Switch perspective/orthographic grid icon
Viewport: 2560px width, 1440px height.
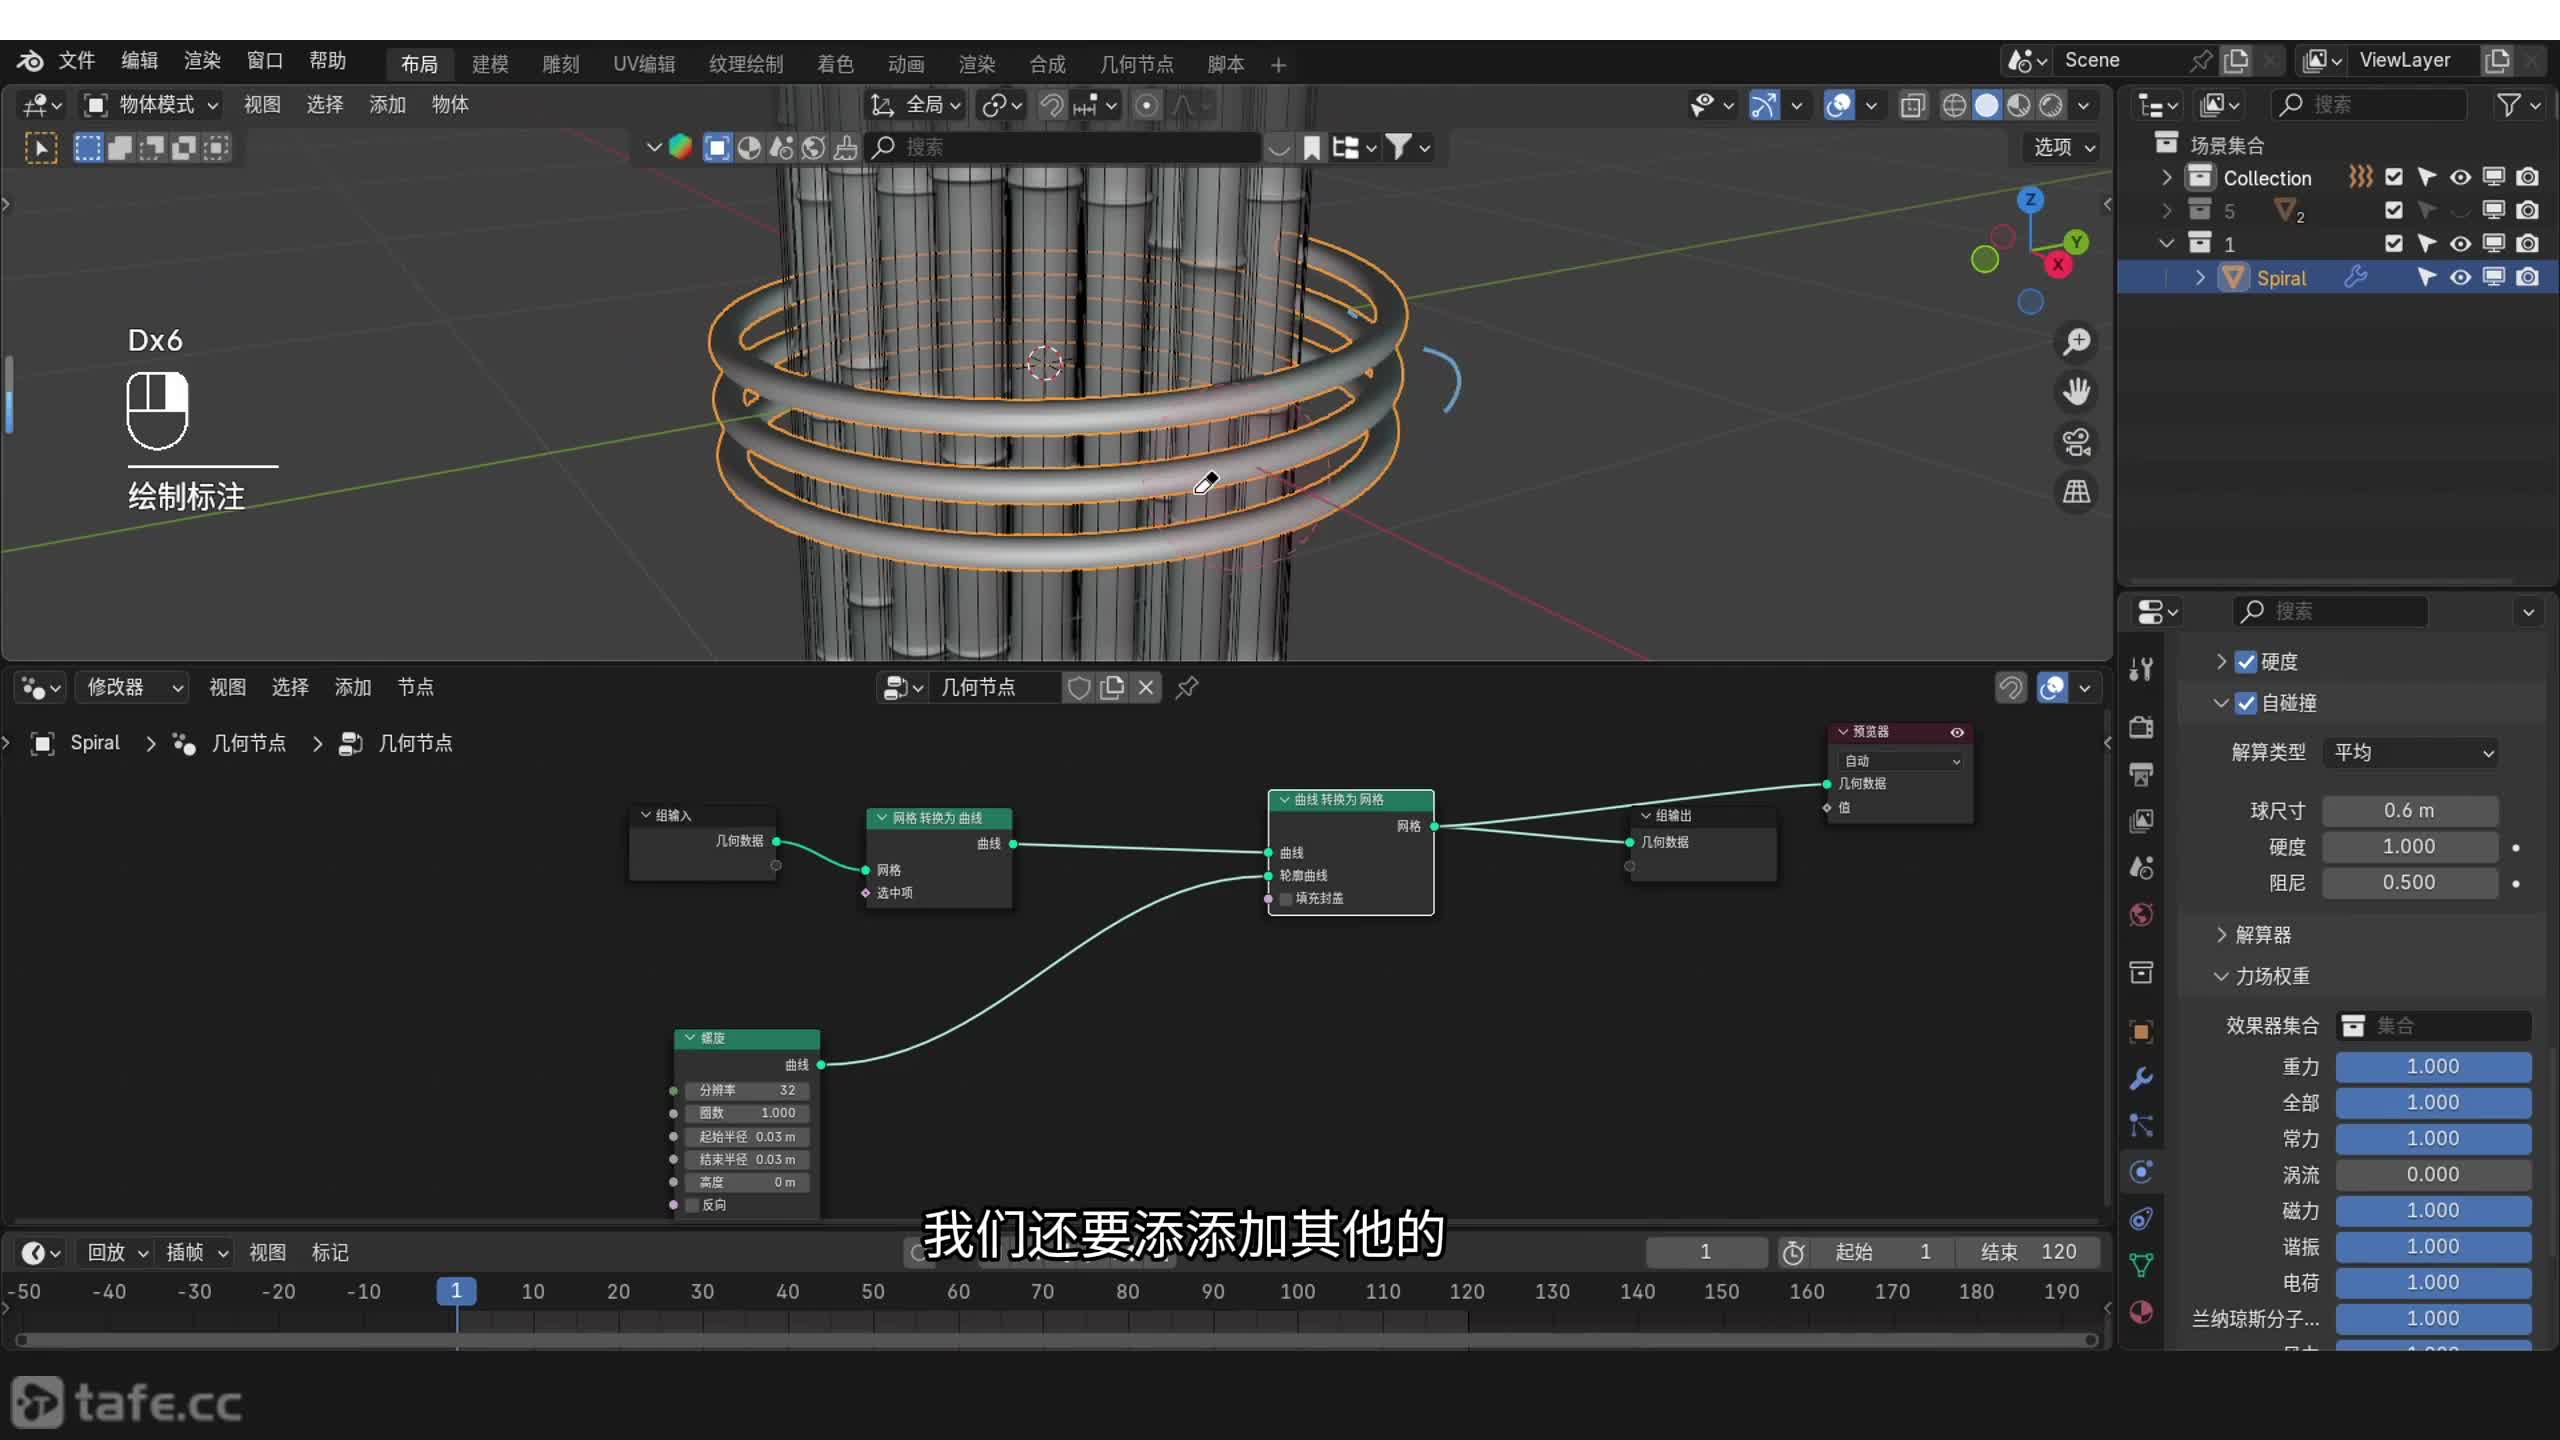(2077, 492)
